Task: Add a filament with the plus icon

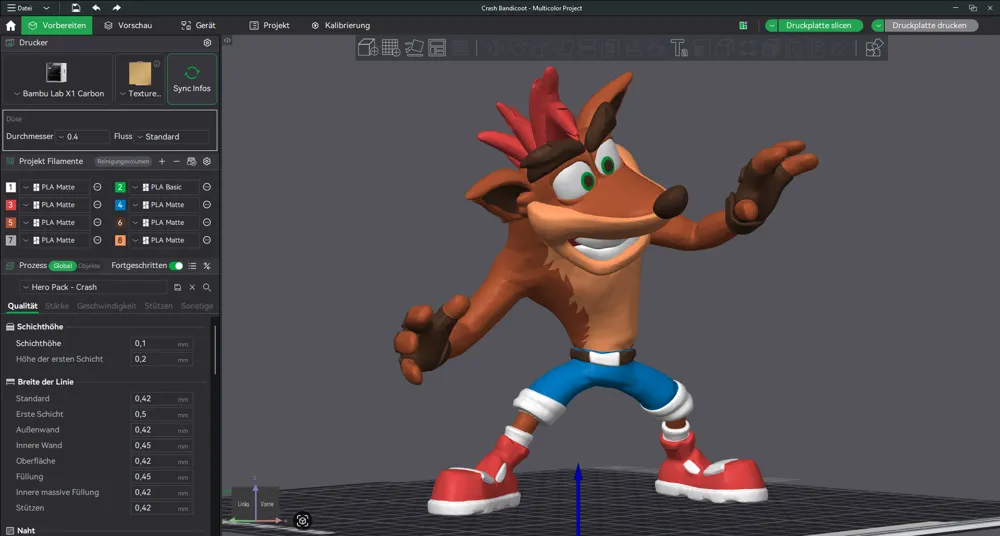Action: [162, 161]
